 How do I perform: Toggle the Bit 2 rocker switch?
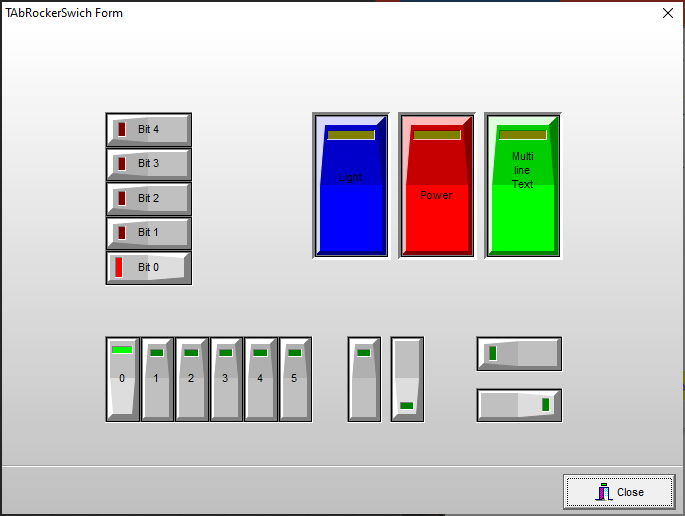click(x=149, y=199)
